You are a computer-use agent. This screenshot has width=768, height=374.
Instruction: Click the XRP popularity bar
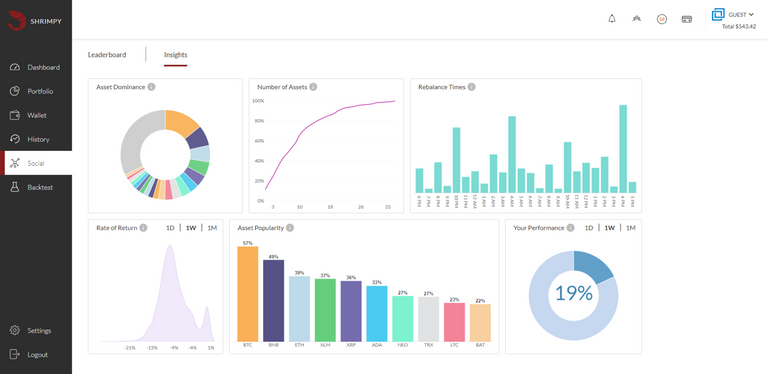pyautogui.click(x=351, y=311)
